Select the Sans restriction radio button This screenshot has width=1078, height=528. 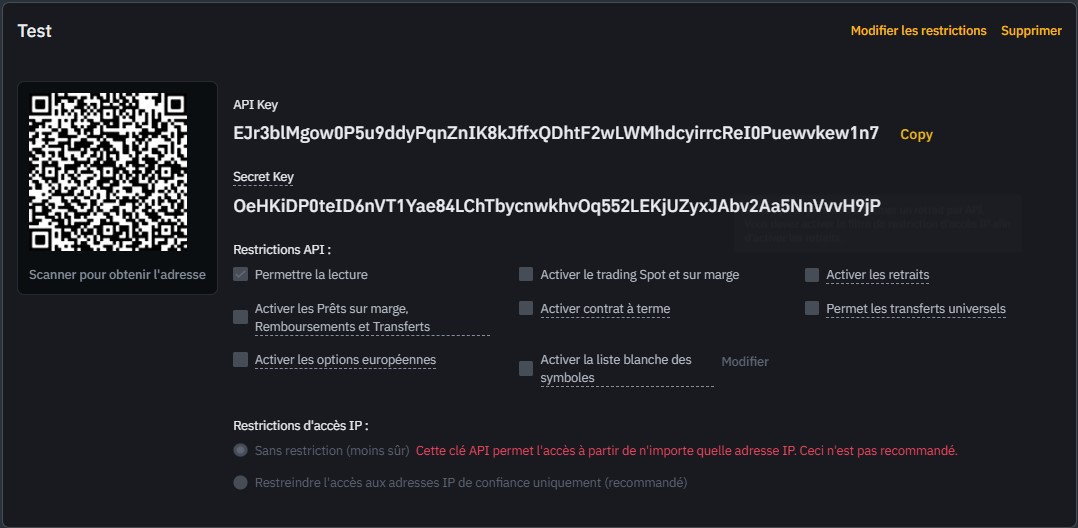coord(240,451)
